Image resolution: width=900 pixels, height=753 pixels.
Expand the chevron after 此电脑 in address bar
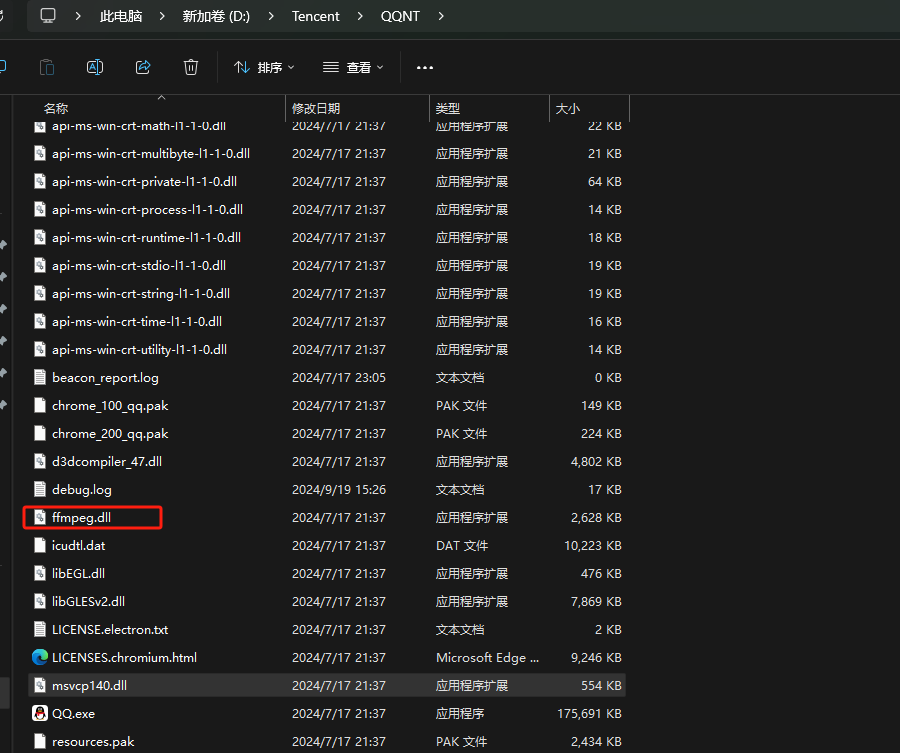click(x=162, y=16)
